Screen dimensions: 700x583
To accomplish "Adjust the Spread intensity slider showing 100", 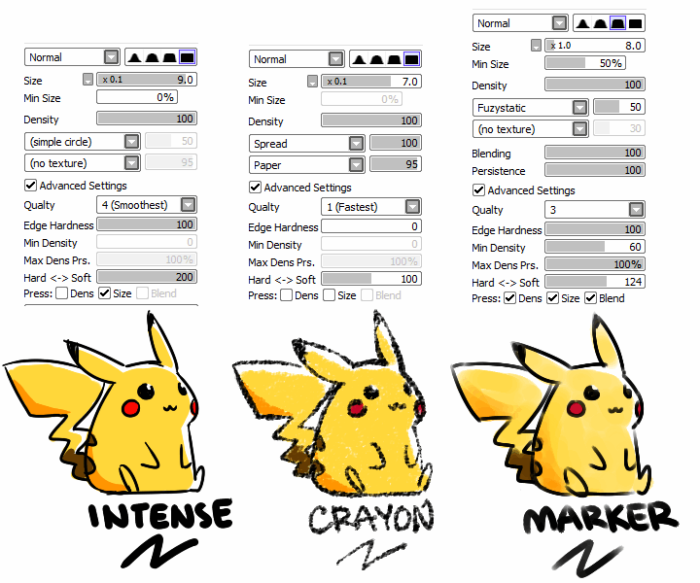I will (396, 142).
